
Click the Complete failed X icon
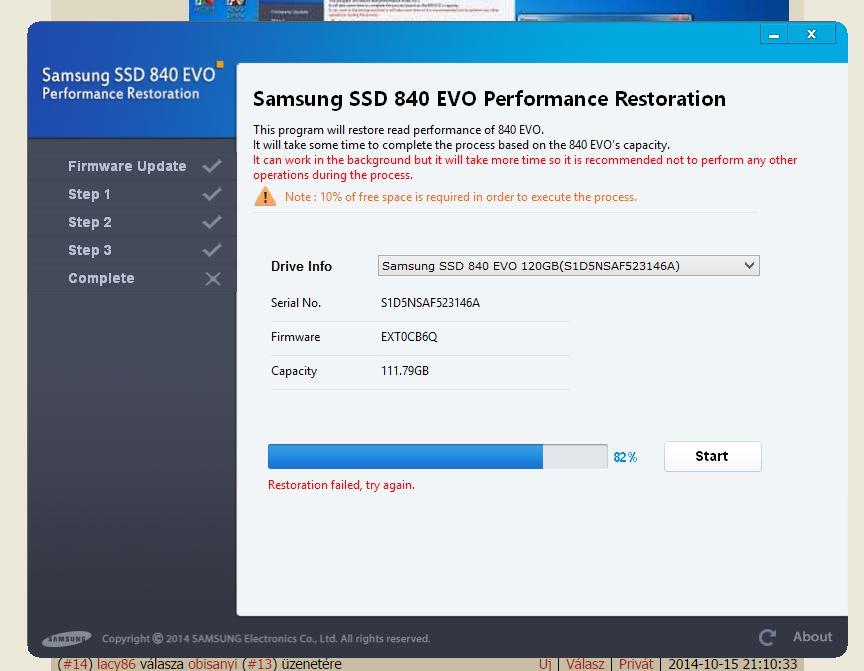[x=213, y=279]
